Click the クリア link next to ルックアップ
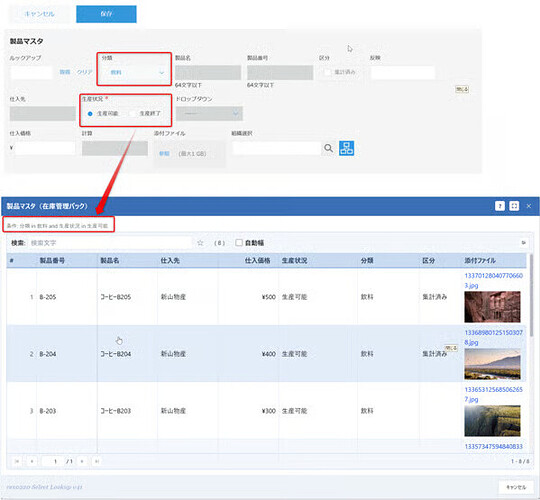Screen dimensions: 540x500 (84, 72)
